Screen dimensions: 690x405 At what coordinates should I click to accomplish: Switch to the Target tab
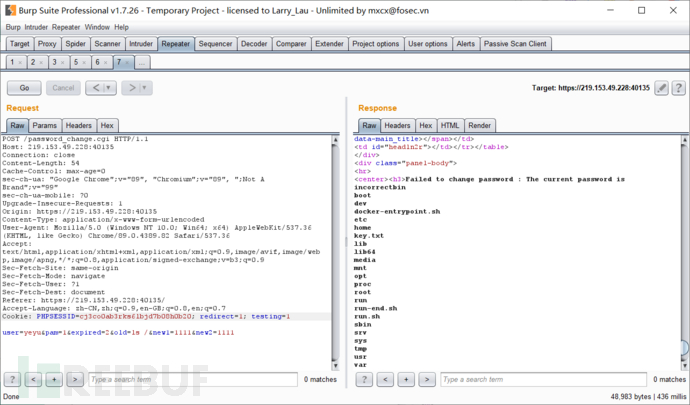(20, 44)
